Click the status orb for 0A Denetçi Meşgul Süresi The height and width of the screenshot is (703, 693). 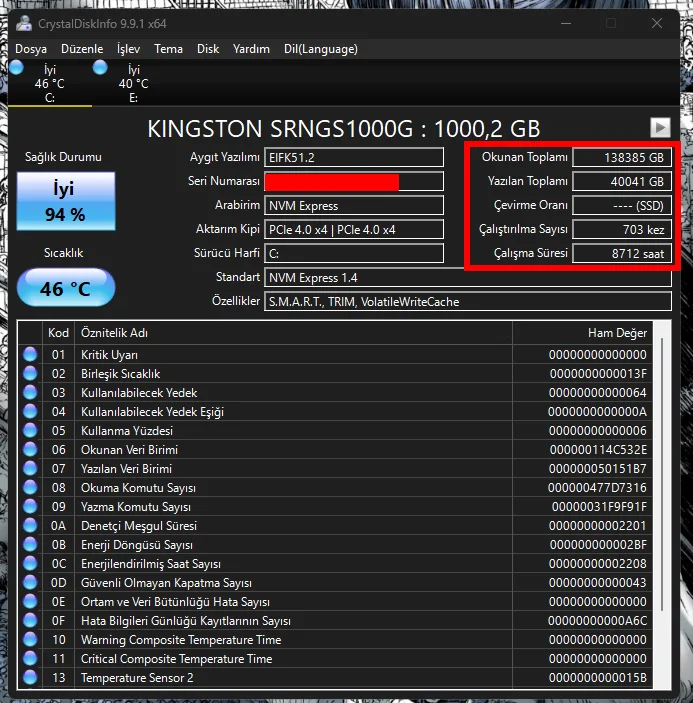point(30,525)
